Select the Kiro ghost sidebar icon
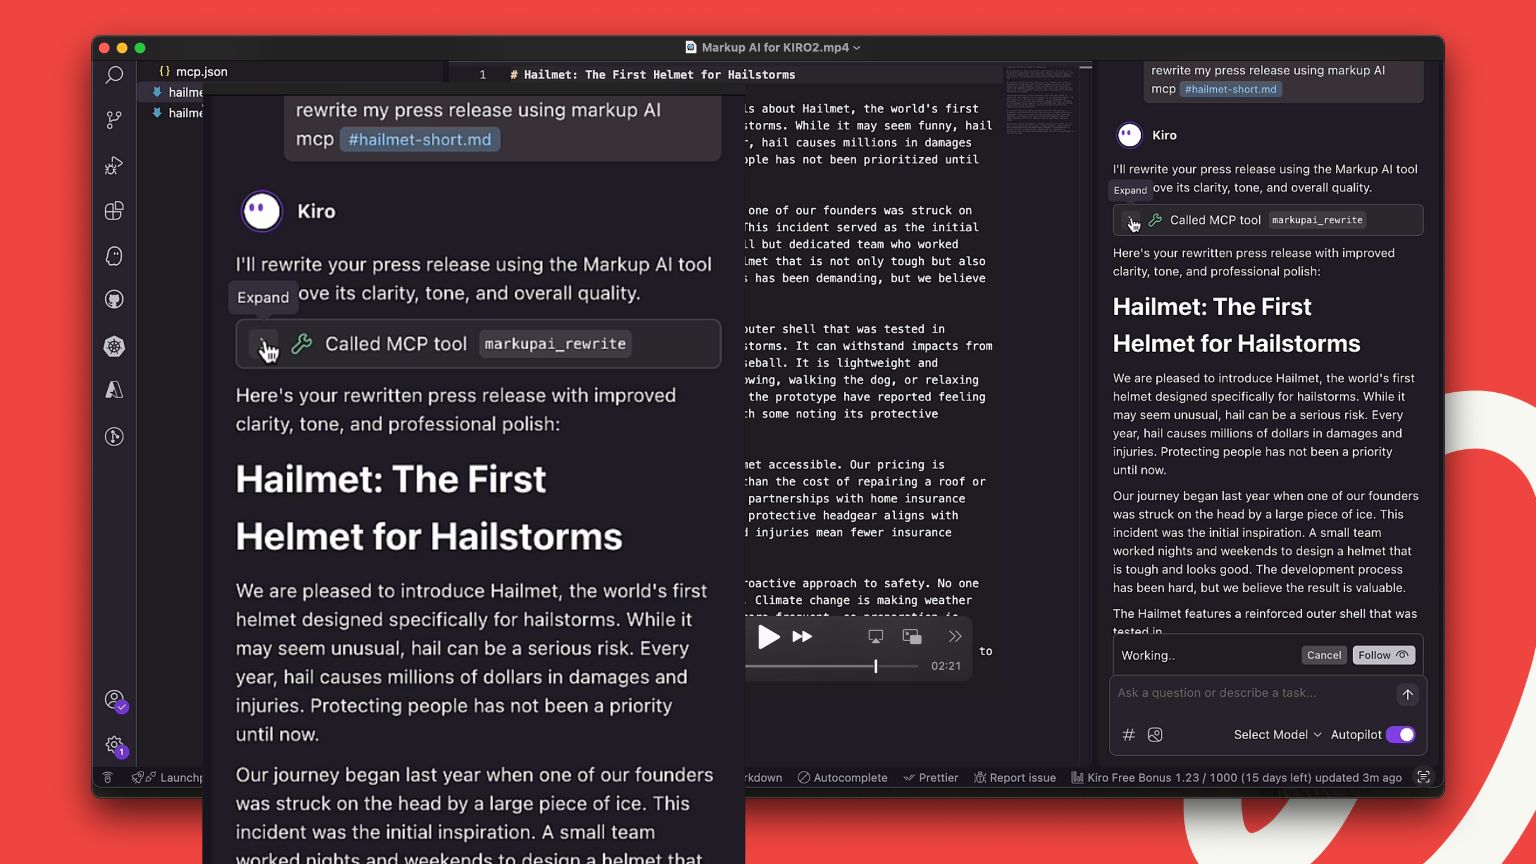 pos(113,256)
